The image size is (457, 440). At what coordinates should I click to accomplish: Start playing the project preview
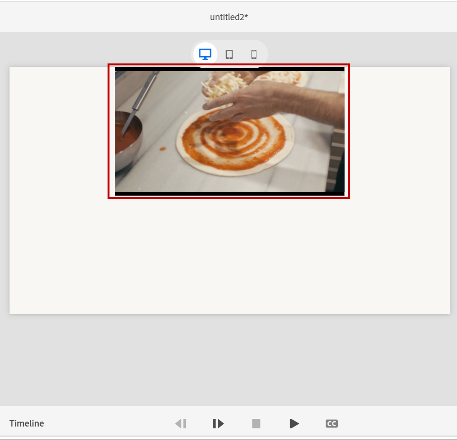(x=294, y=424)
